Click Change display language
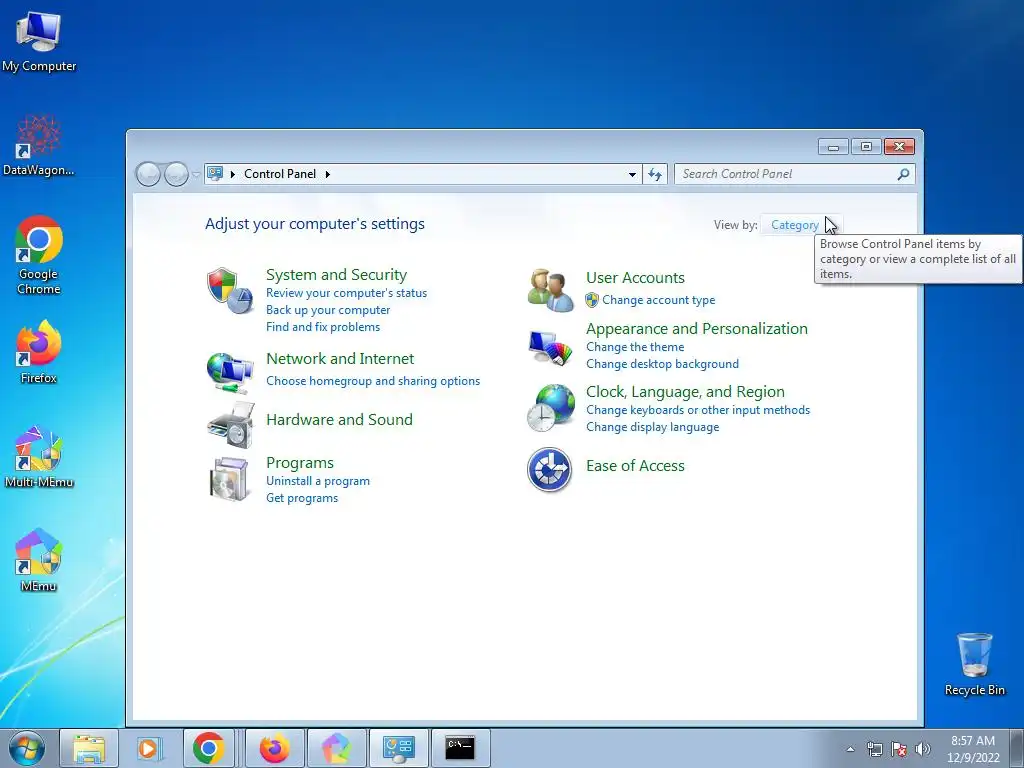 tap(652, 427)
